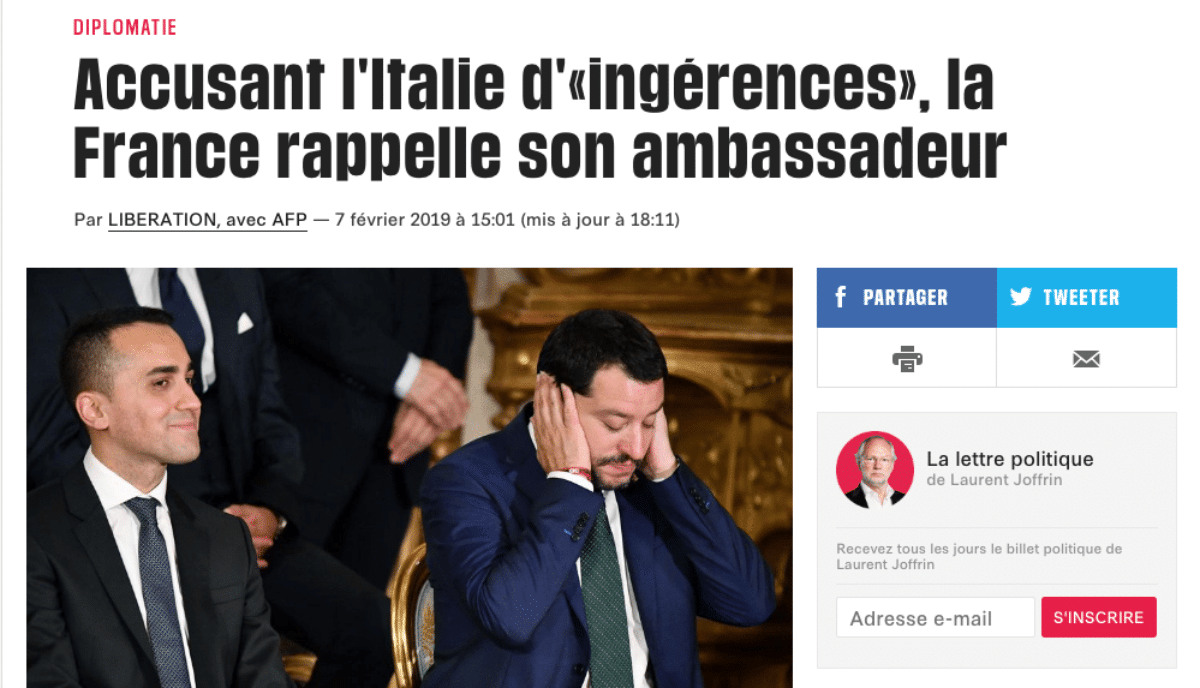Share on Facebook via the PARTAGER label
Image resolution: width=1200 pixels, height=688 pixels.
905,298
